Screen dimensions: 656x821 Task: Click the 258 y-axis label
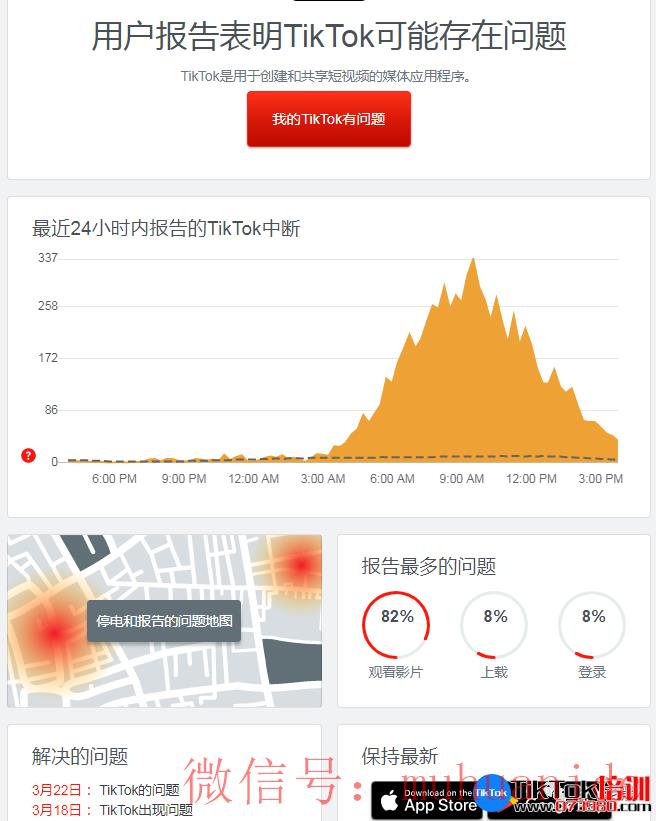[48, 306]
